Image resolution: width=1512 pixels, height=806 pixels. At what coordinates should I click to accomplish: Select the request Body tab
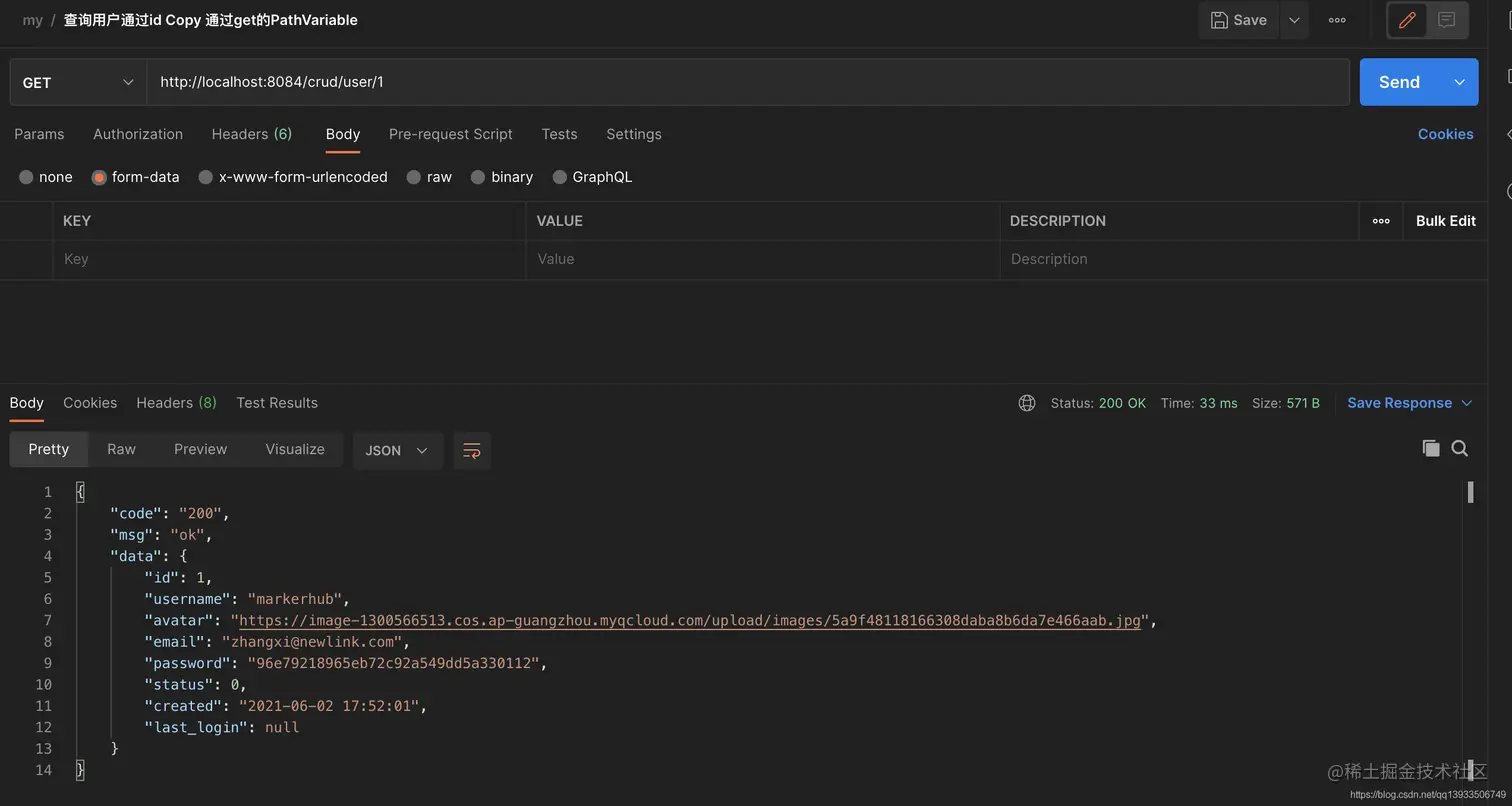tap(343, 134)
